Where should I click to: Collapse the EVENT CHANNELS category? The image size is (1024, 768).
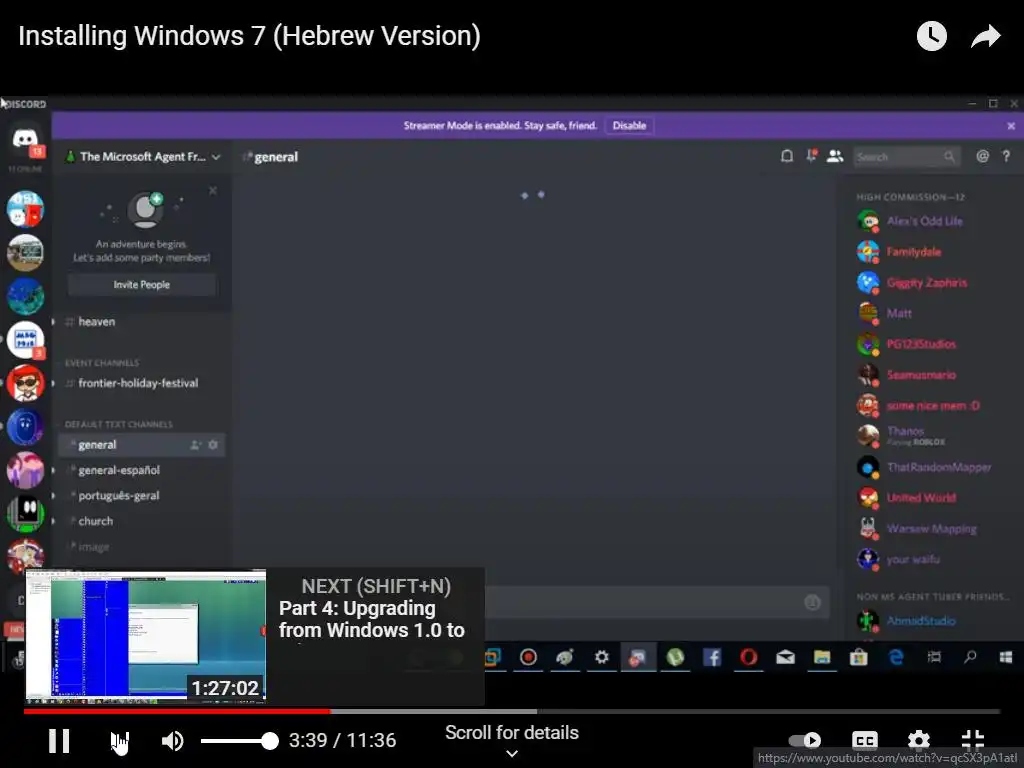[102, 362]
